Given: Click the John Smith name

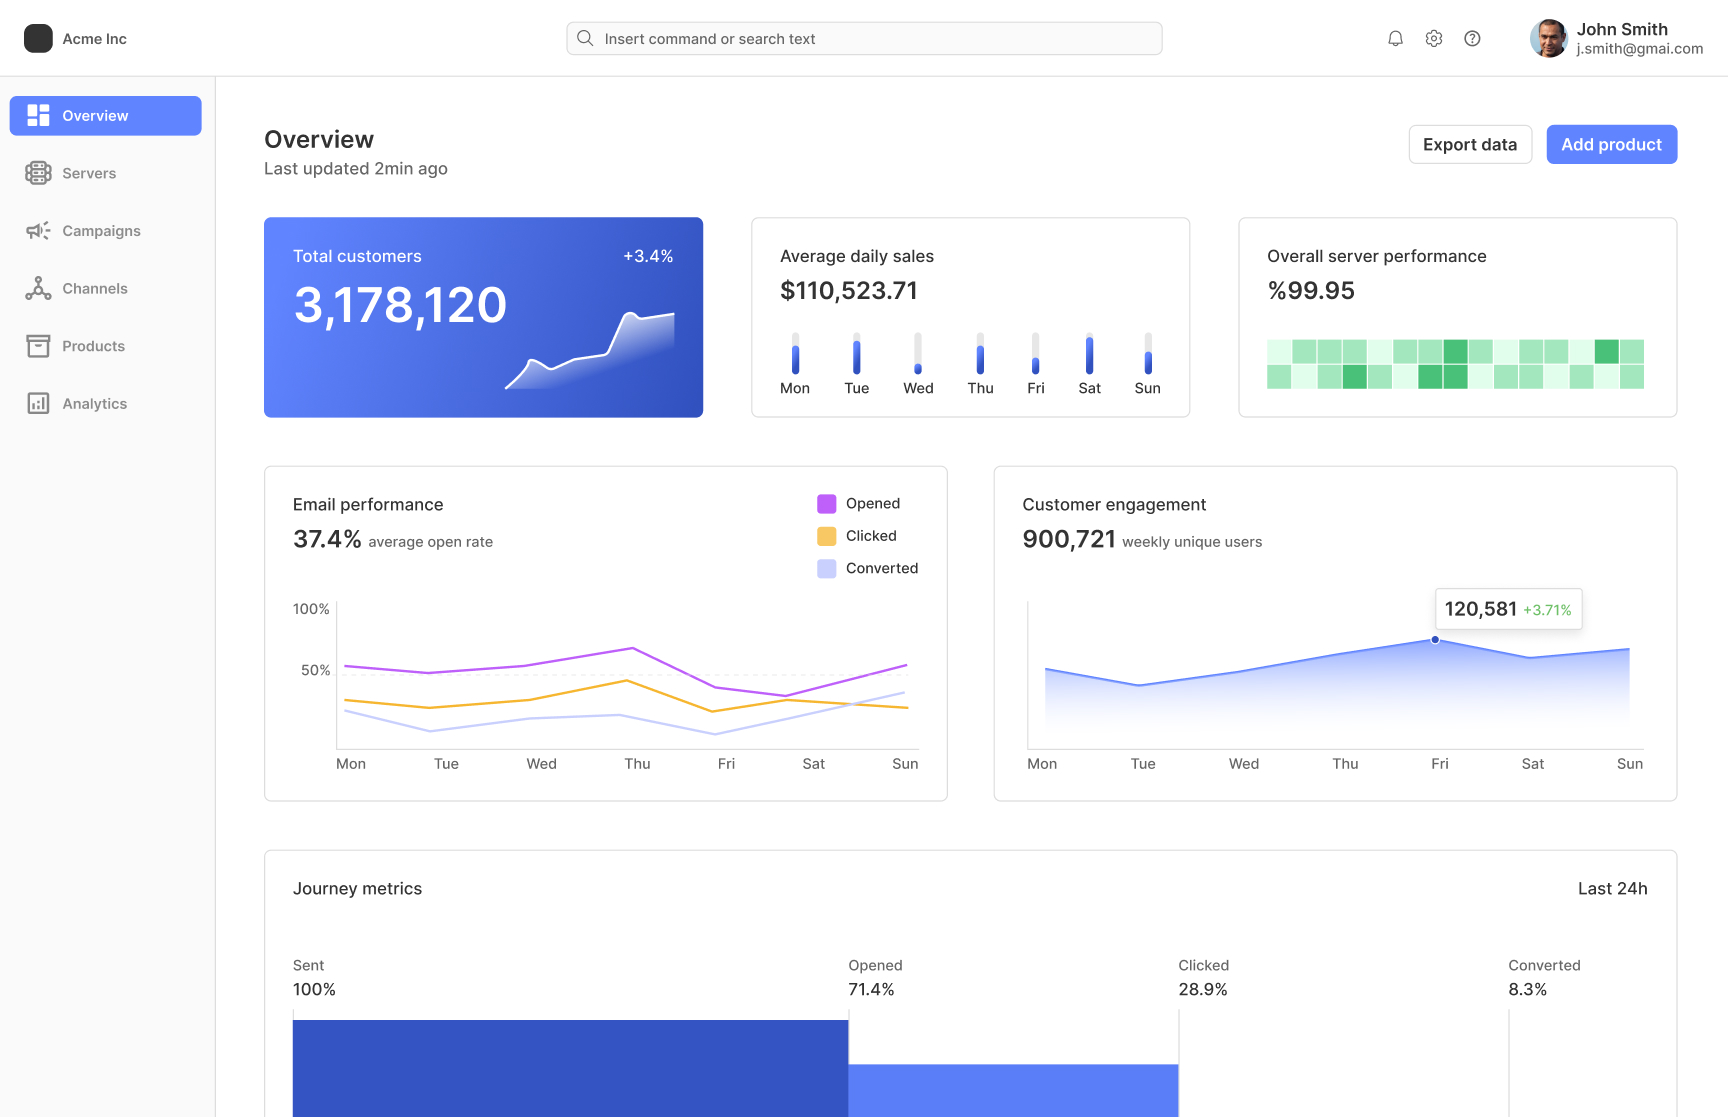Looking at the screenshot, I should click(x=1622, y=29).
